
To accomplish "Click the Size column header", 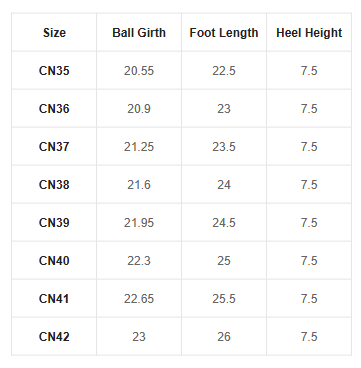I will click(54, 33).
